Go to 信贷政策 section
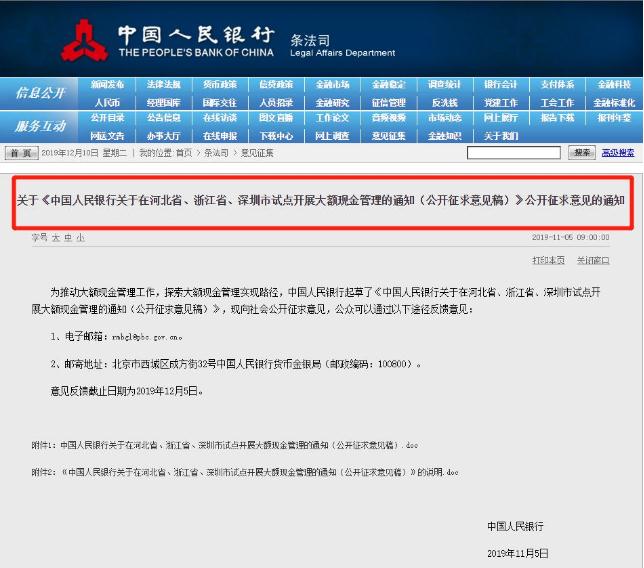This screenshot has width=644, height=568. [x=276, y=85]
